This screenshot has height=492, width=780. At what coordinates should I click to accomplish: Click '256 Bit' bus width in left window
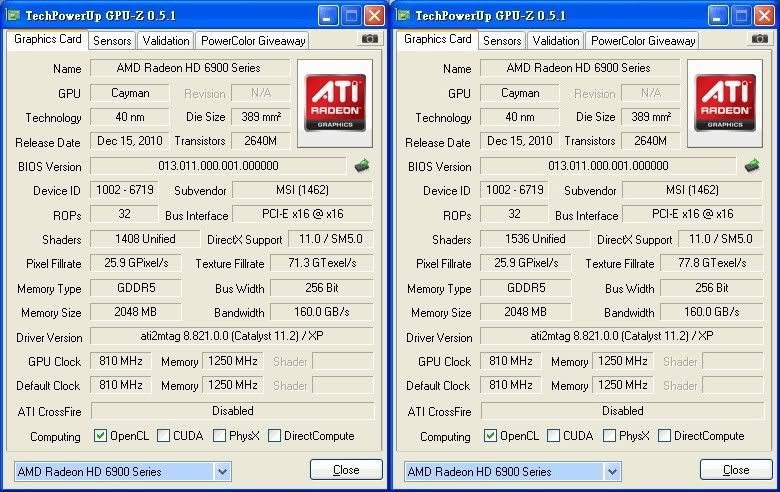[x=322, y=288]
